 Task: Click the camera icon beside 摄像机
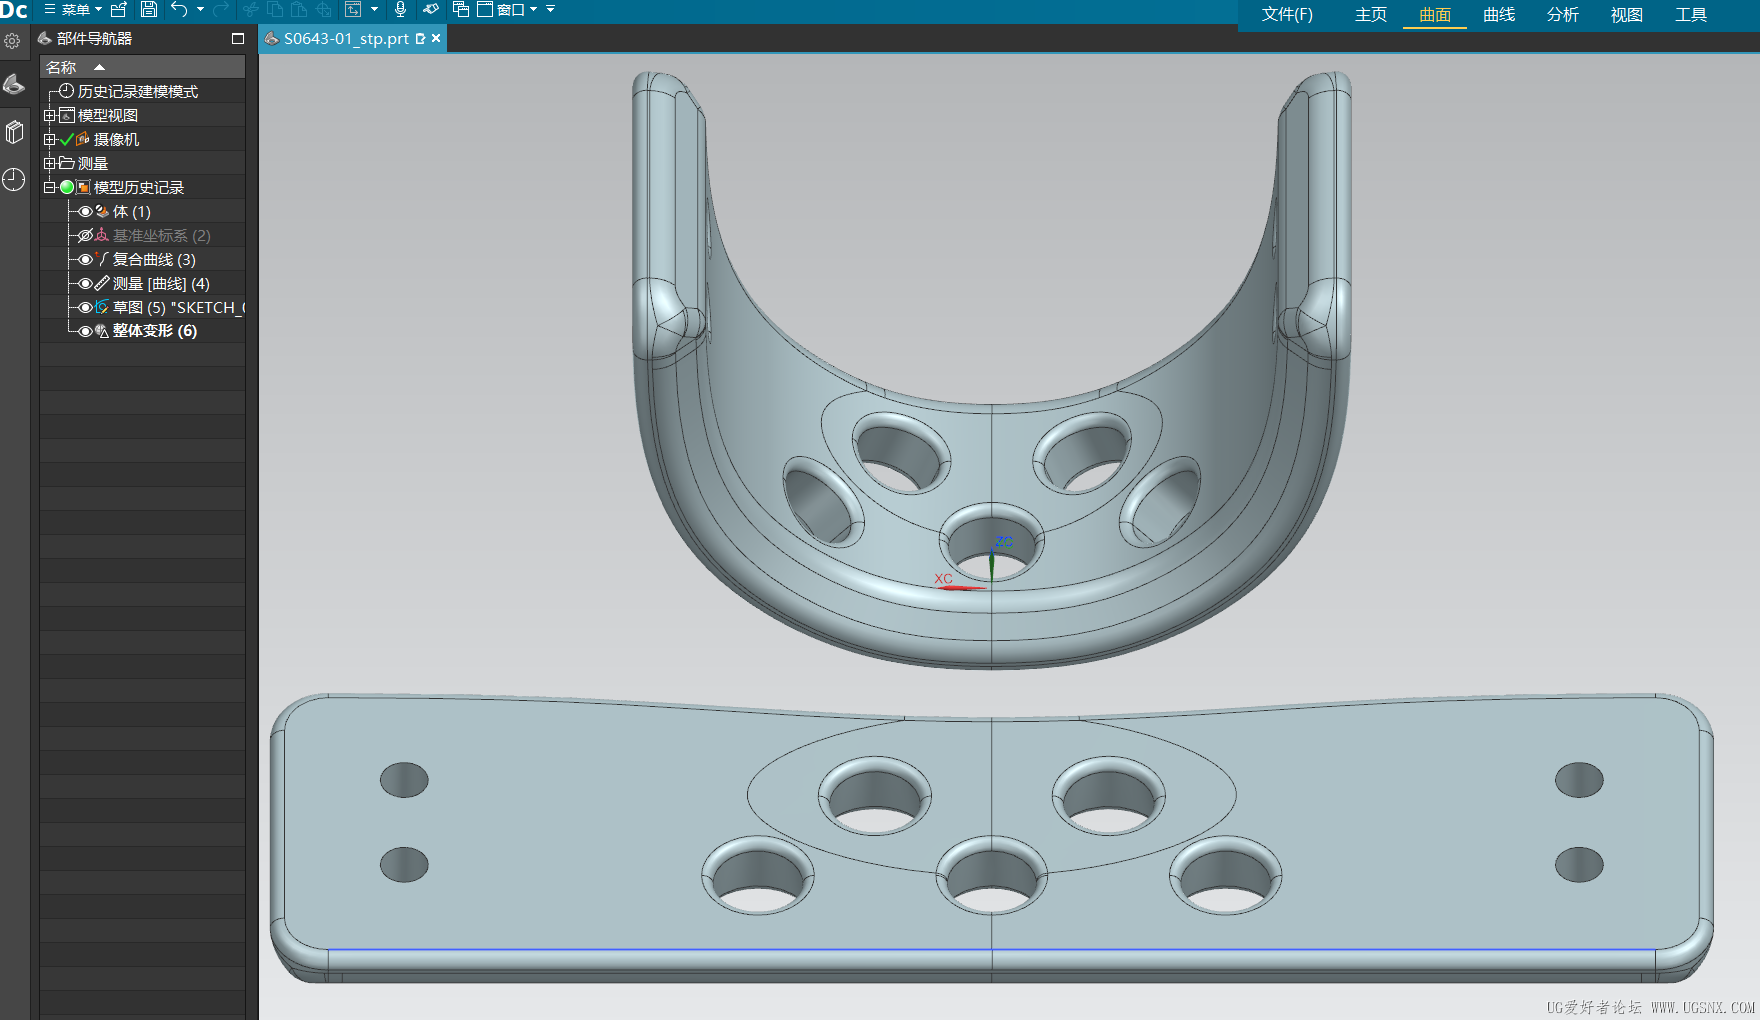tap(84, 139)
